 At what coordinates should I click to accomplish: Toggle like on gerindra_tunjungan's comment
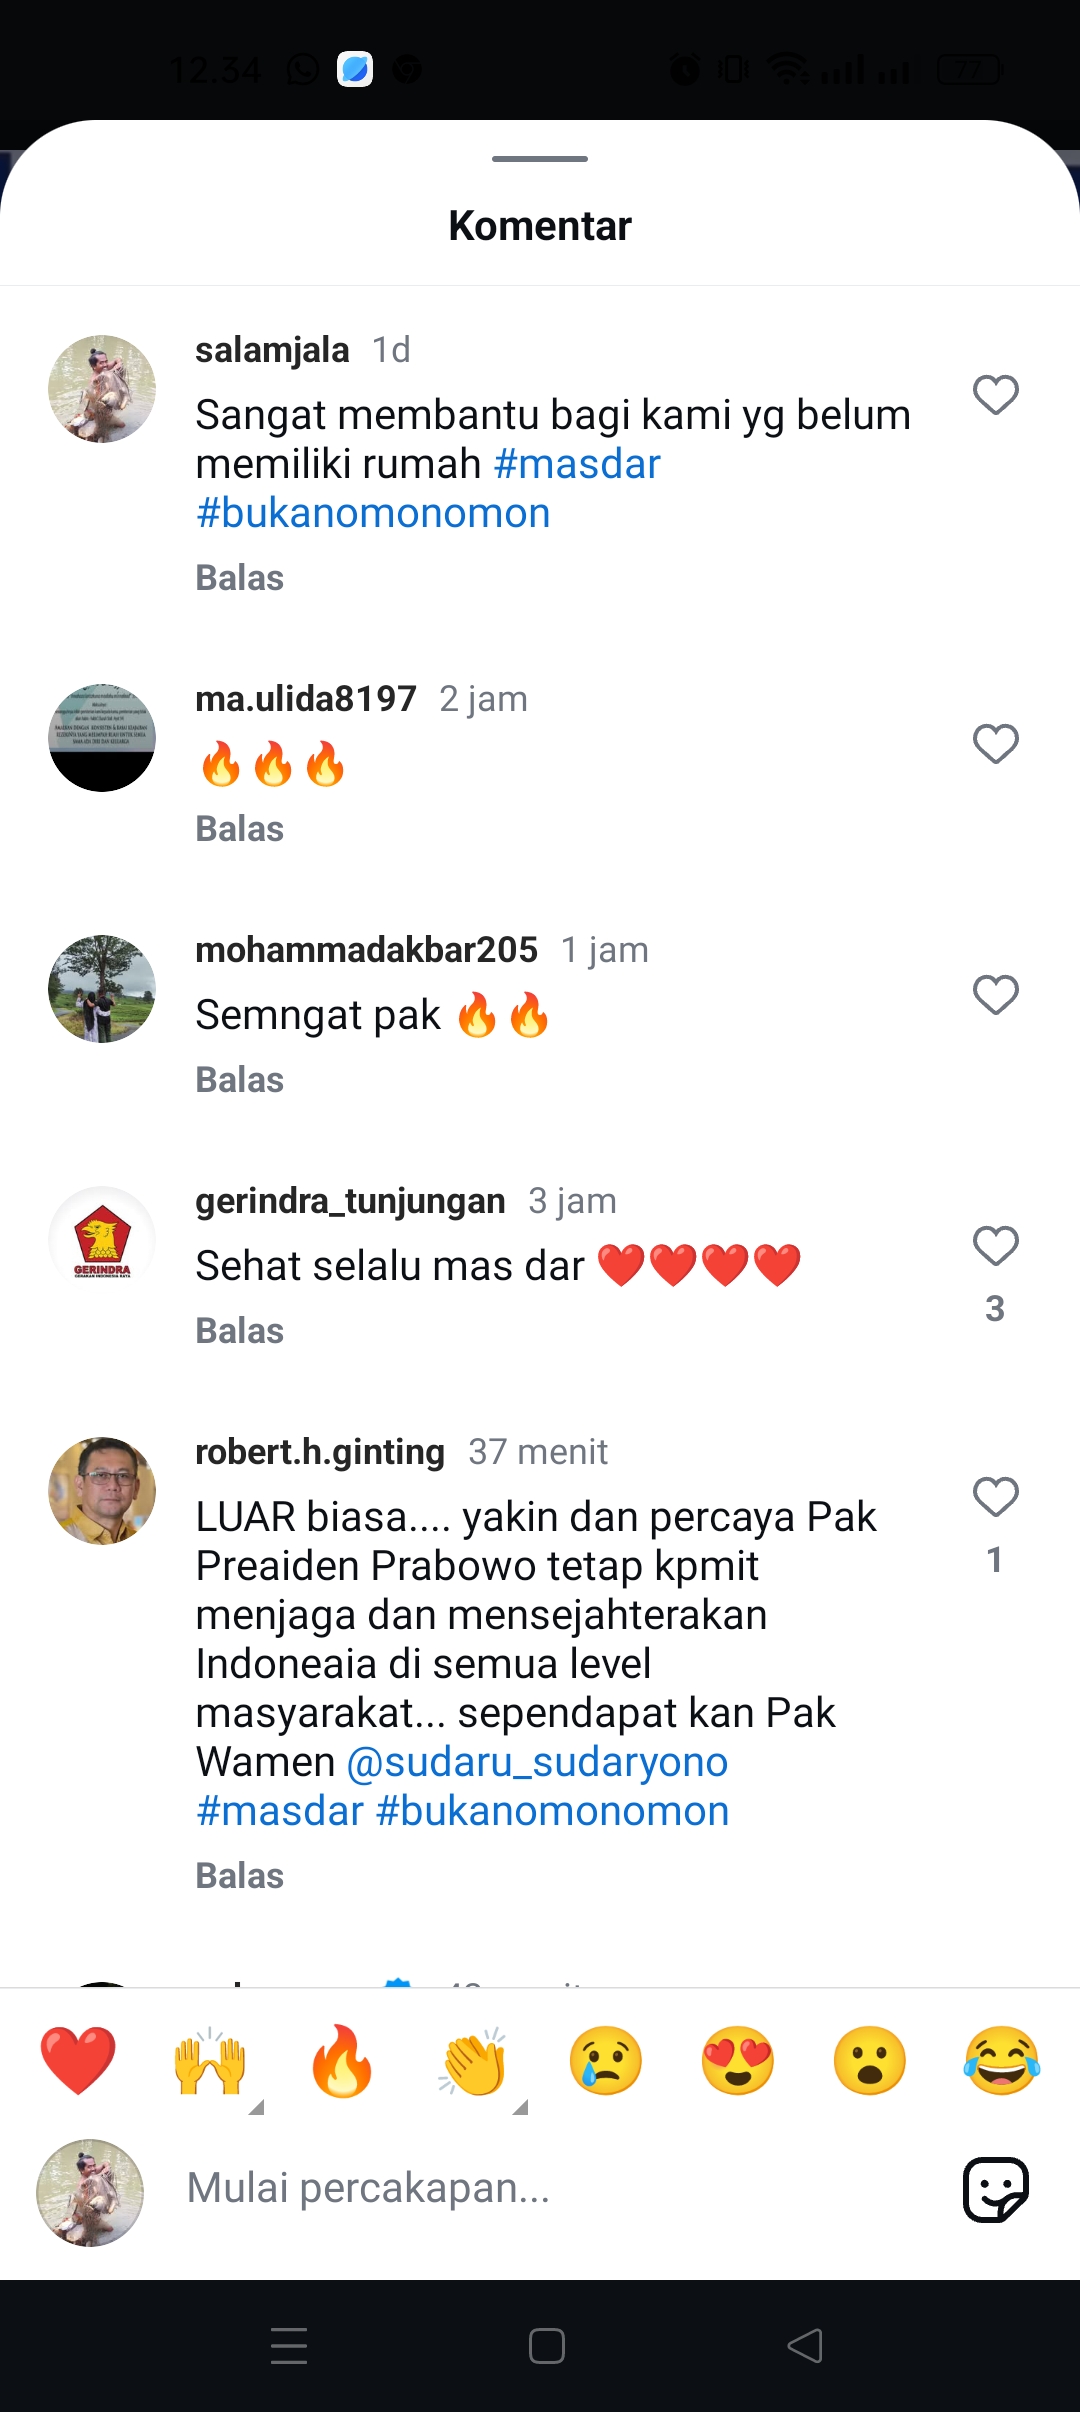pos(996,1246)
